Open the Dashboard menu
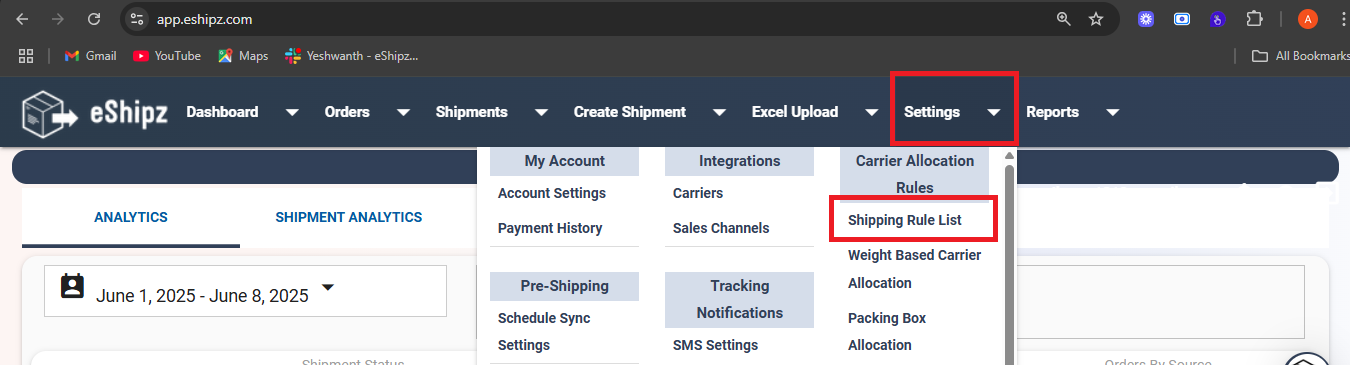Image resolution: width=1350 pixels, height=365 pixels. click(222, 112)
